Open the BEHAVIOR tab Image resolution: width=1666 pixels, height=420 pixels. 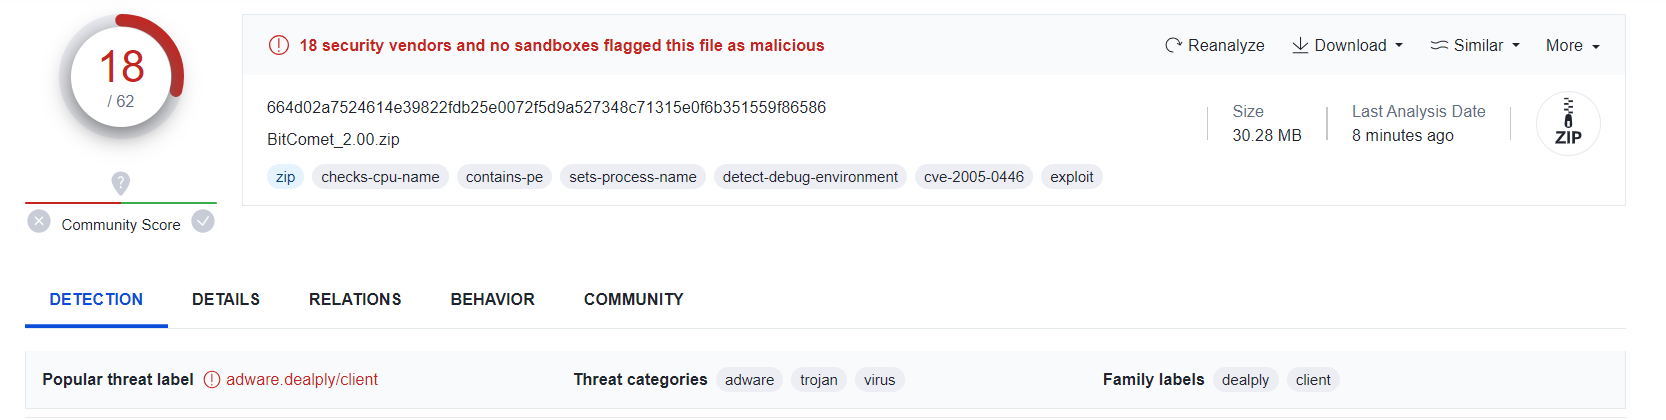coord(492,299)
